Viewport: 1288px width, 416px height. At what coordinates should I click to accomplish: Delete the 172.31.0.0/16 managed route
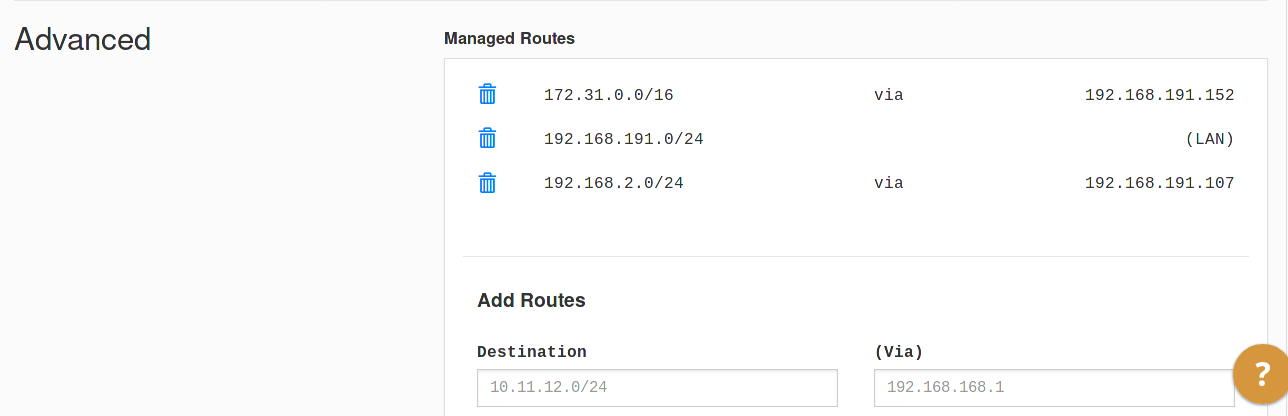pos(487,95)
